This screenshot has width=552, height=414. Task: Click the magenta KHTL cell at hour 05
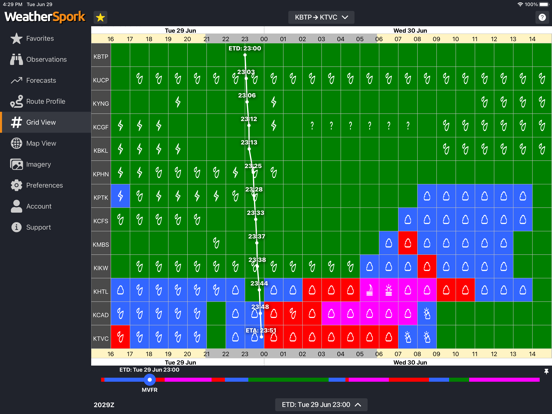tap(369, 290)
